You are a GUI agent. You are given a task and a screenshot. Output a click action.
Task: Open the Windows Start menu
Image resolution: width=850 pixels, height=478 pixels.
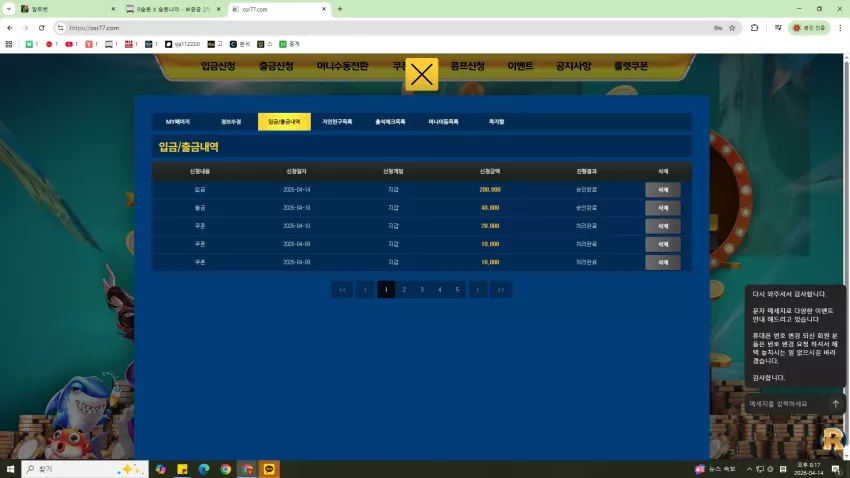10,469
